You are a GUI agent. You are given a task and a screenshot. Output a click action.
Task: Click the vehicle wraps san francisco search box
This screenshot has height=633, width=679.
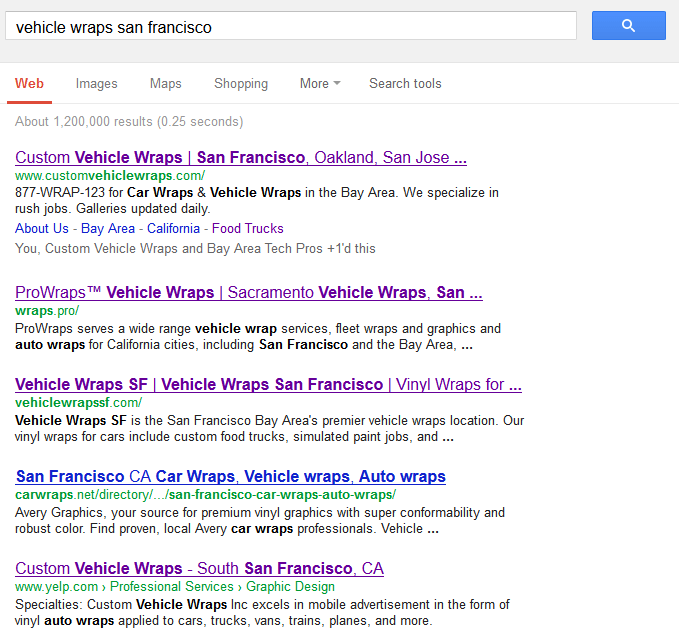291,26
